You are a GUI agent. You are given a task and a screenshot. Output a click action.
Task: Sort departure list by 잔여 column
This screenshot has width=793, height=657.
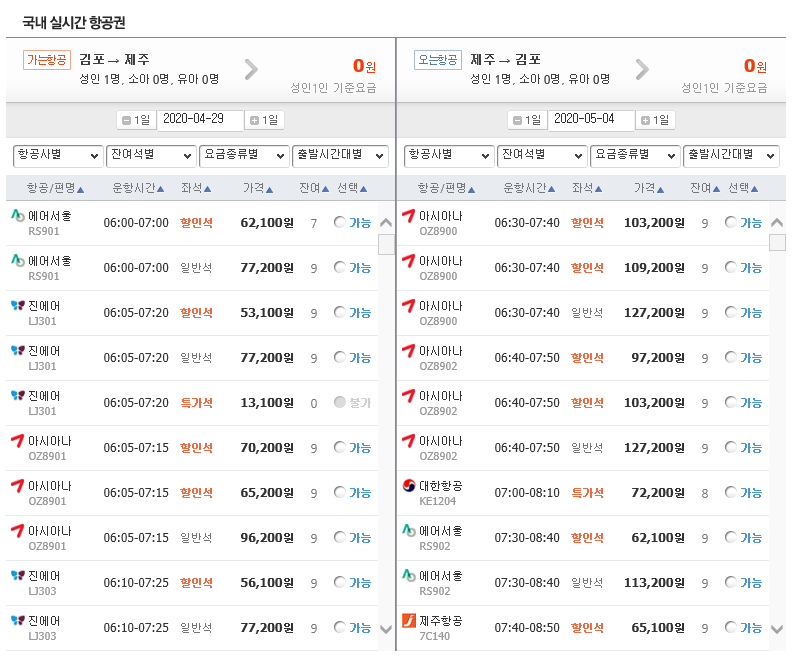point(314,188)
